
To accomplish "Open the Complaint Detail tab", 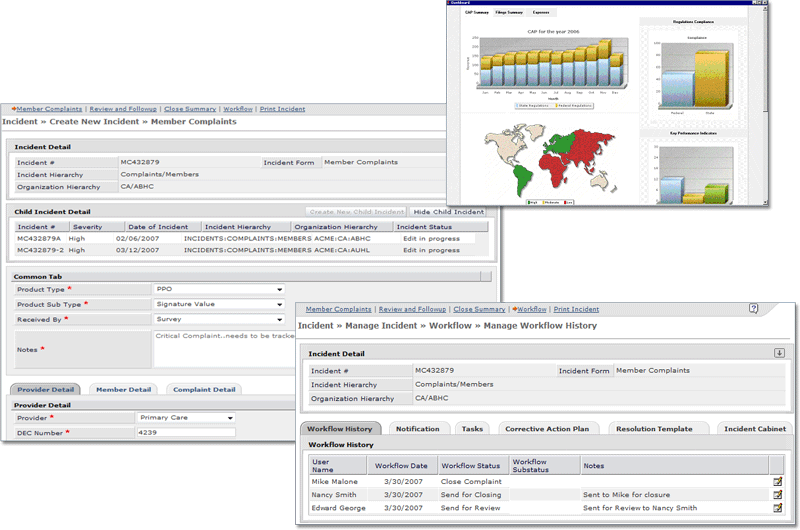I will (204, 389).
